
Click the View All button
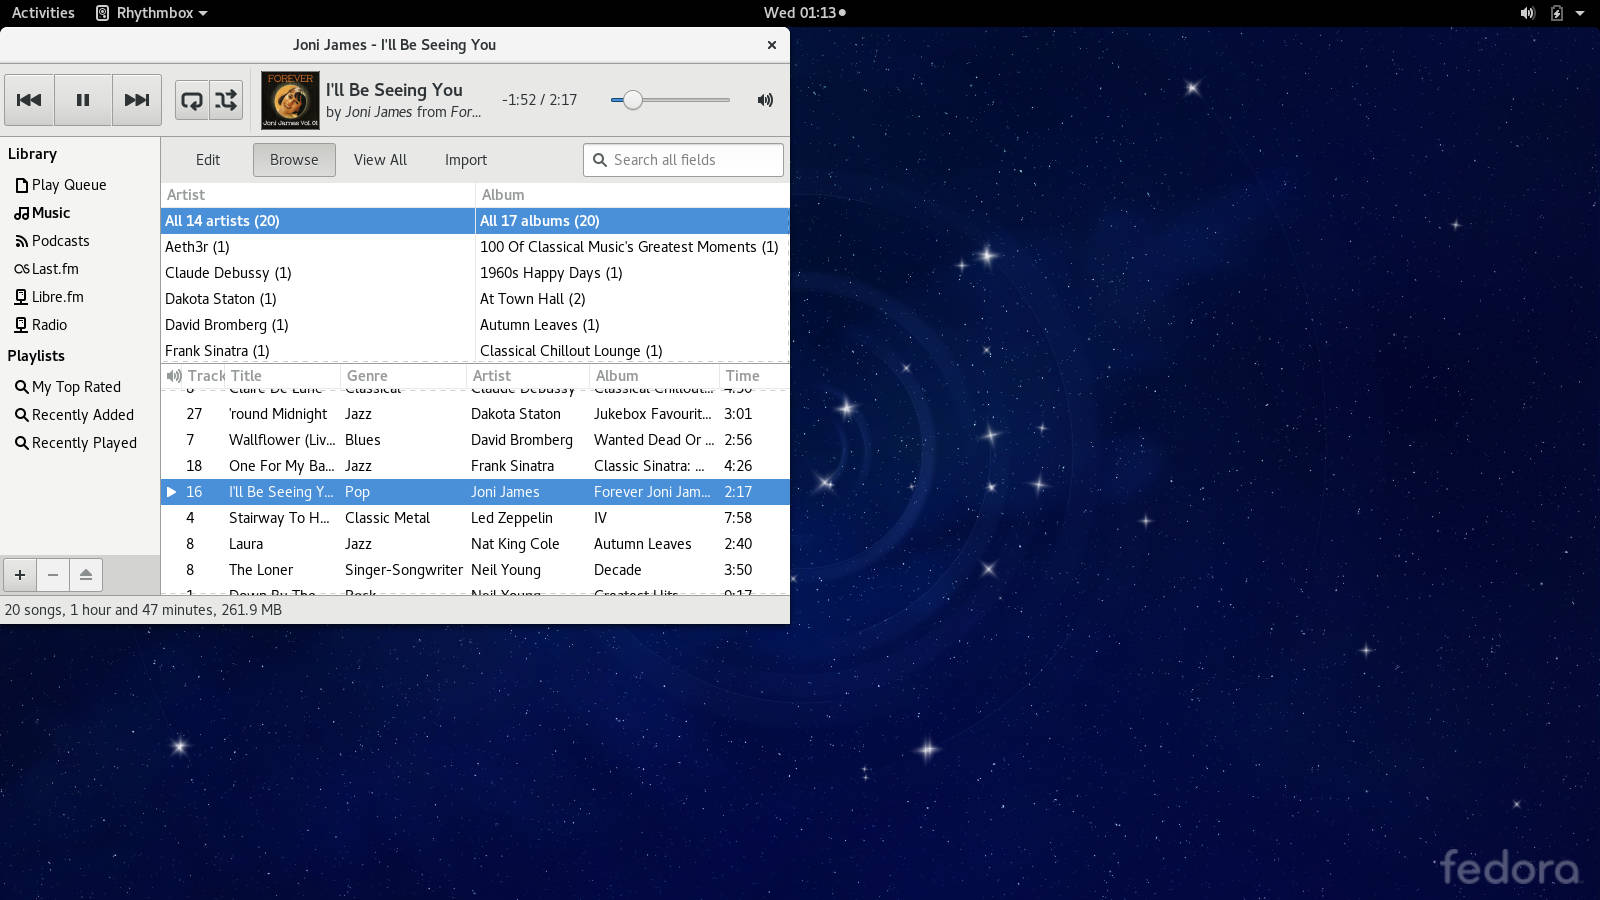pos(380,160)
